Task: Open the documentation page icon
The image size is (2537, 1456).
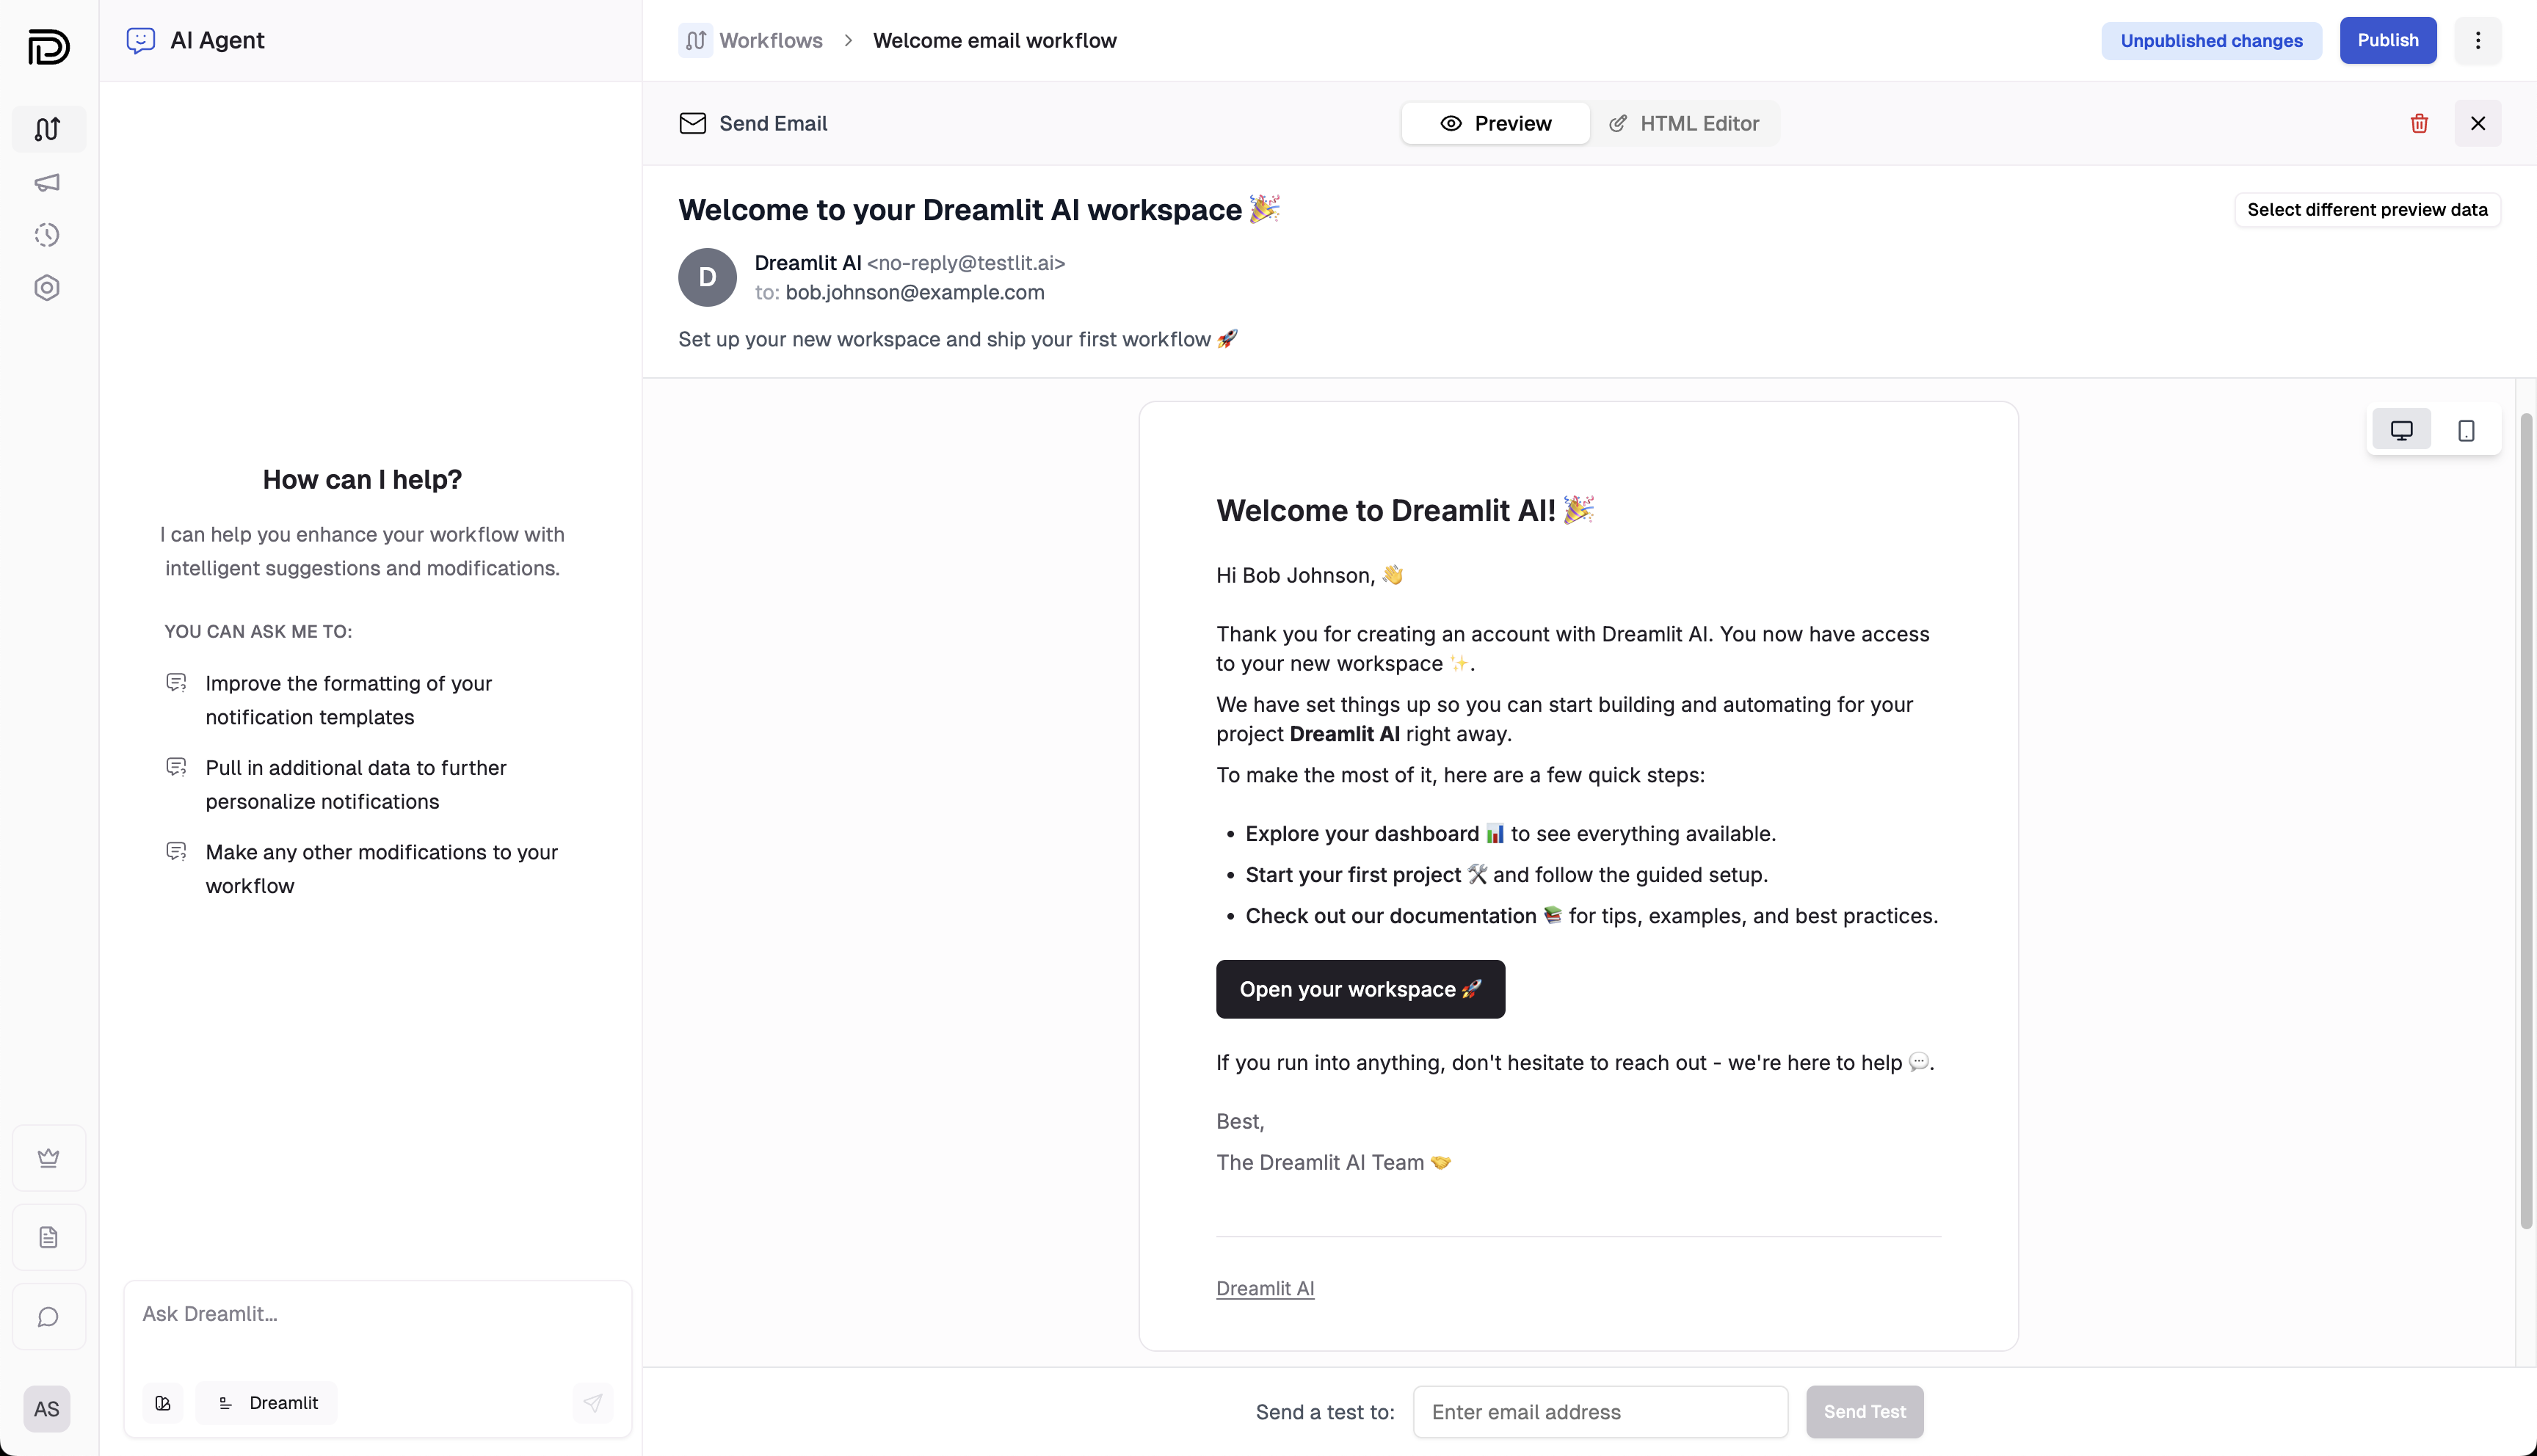Action: [48, 1237]
